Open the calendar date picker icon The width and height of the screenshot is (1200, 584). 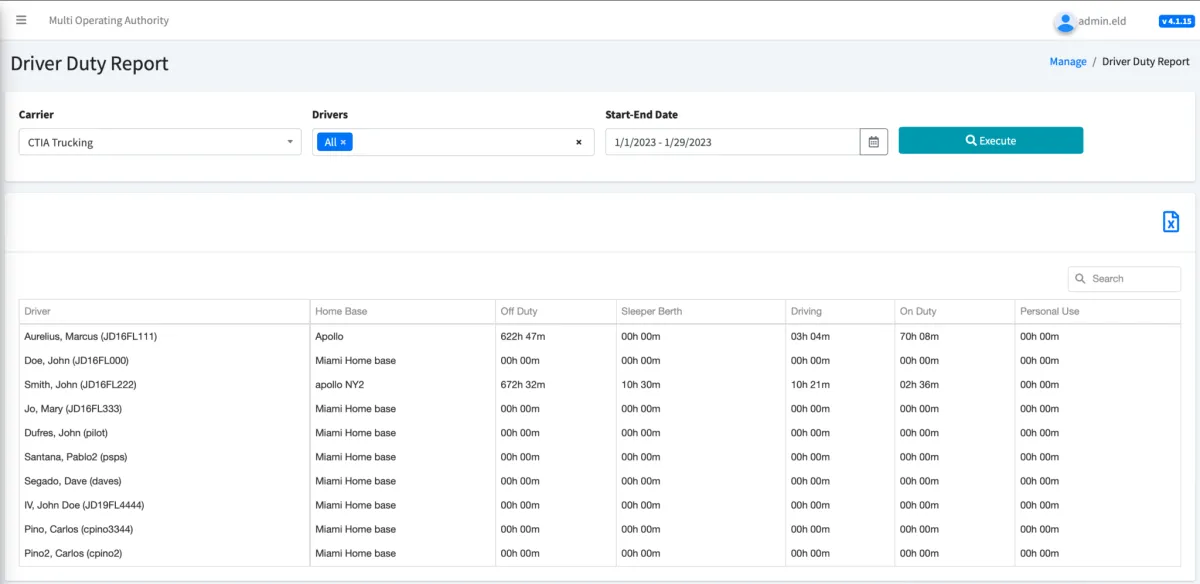pyautogui.click(x=873, y=142)
